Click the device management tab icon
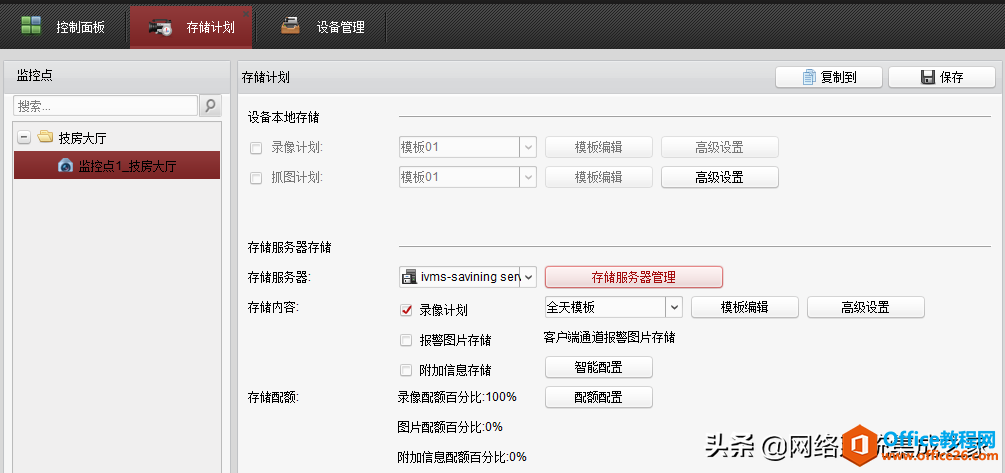 (x=290, y=26)
